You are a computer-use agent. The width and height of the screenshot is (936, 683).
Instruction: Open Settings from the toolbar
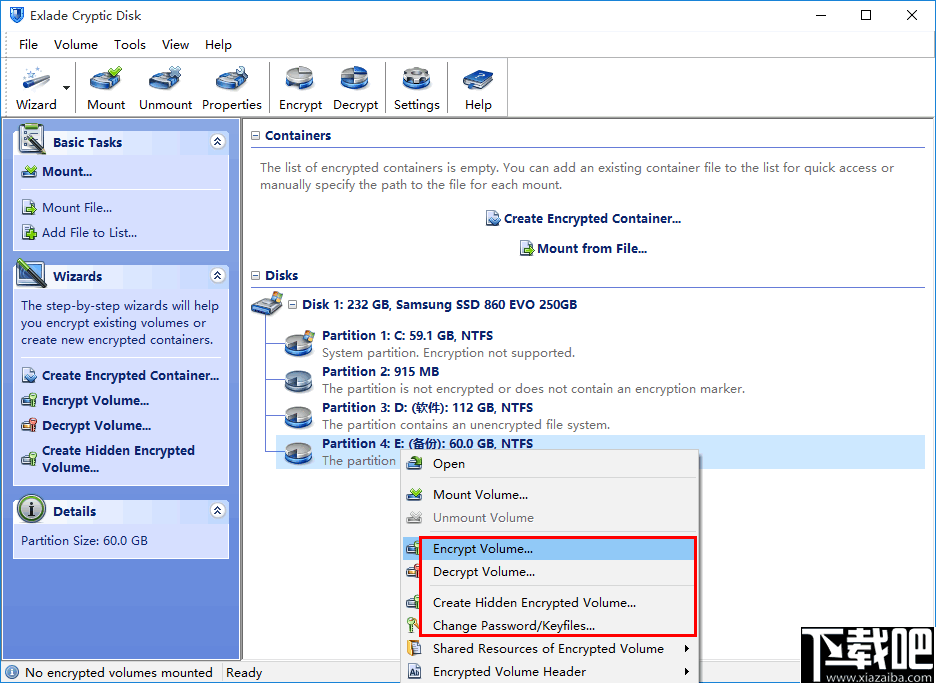tap(417, 88)
